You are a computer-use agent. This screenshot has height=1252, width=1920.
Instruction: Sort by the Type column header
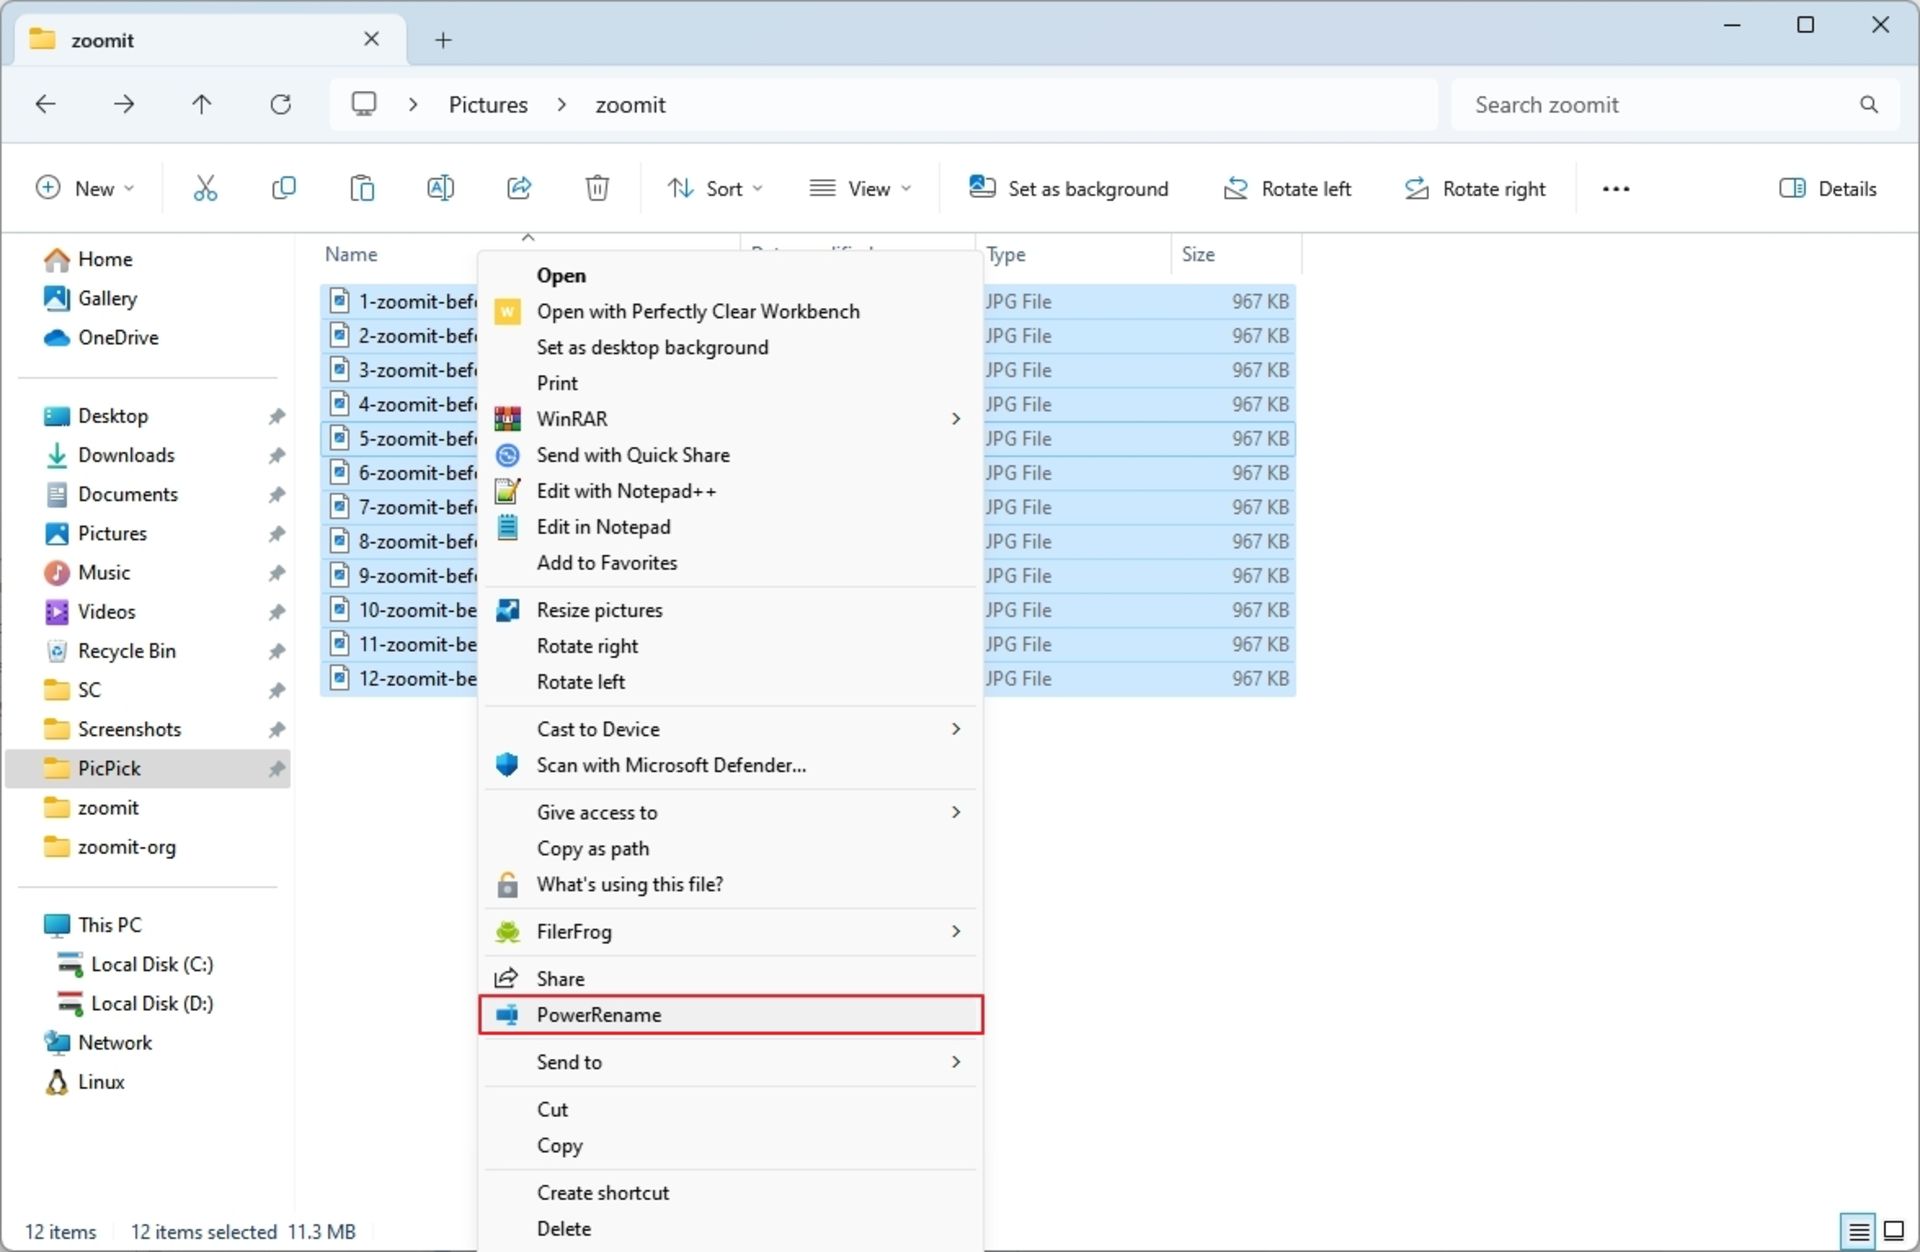(1075, 254)
